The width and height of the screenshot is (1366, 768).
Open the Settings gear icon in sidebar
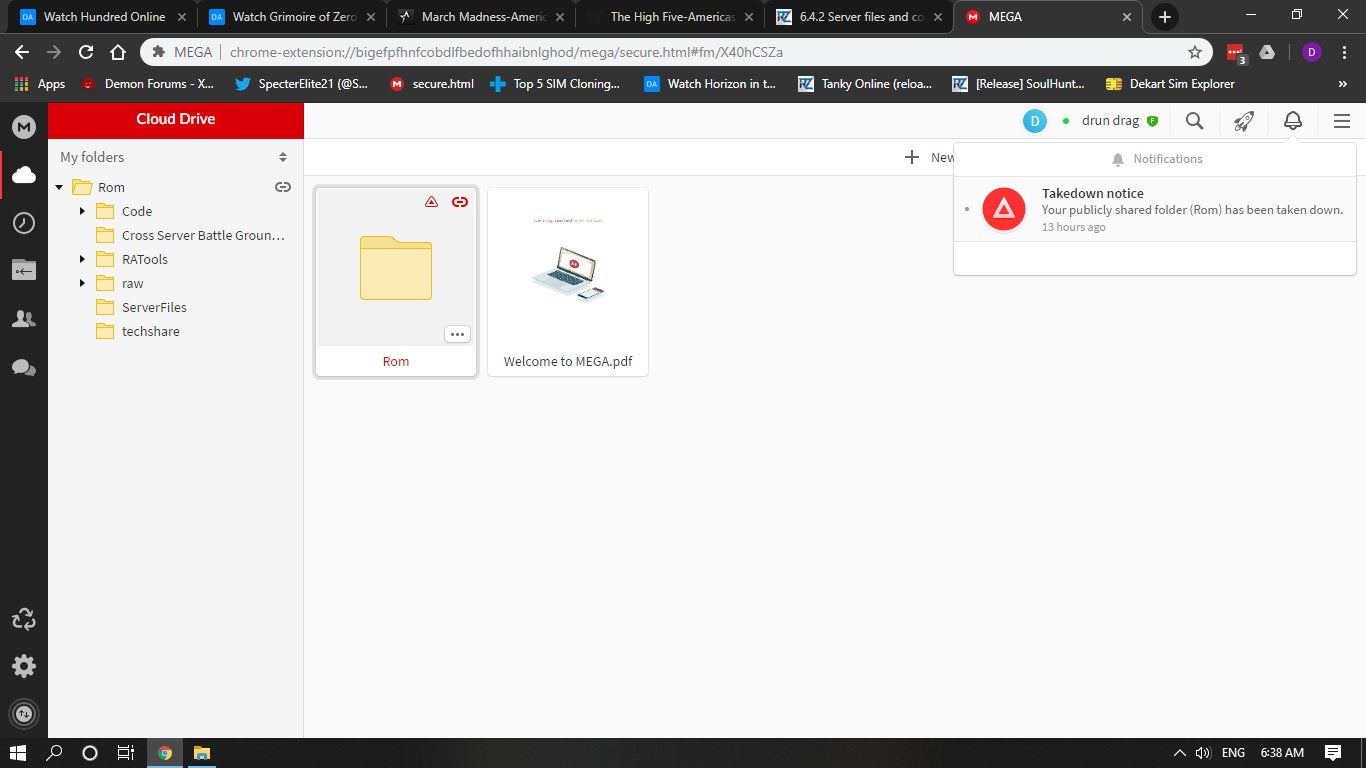click(x=24, y=666)
